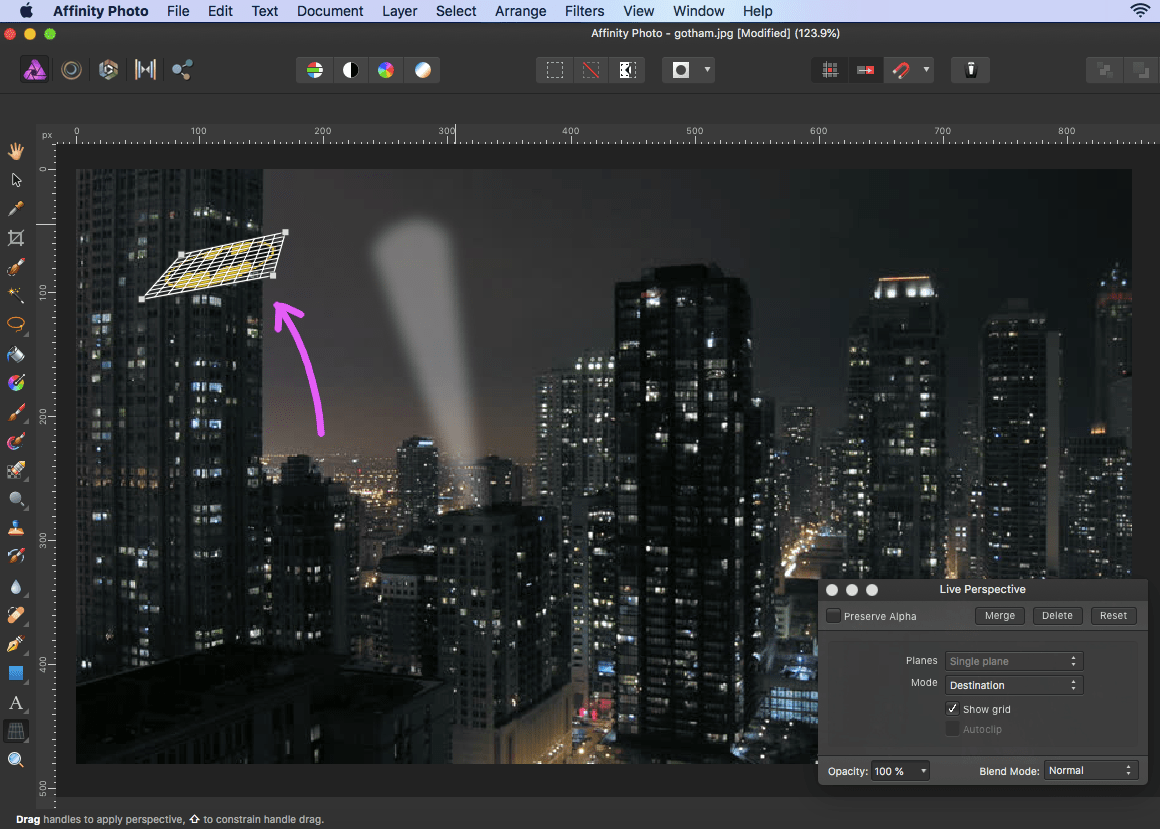The image size is (1160, 829).
Task: Click the top-right perspective grid handle
Action: tap(285, 233)
